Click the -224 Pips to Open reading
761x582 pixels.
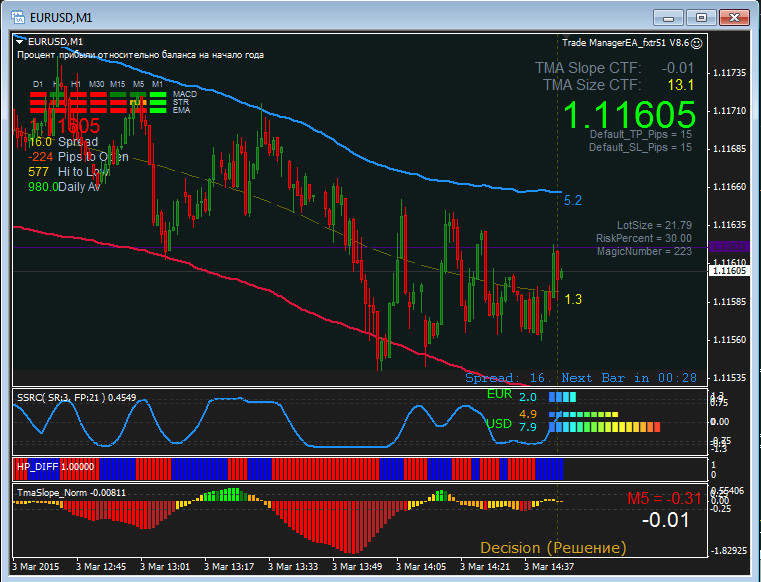pyautogui.click(x=78, y=157)
